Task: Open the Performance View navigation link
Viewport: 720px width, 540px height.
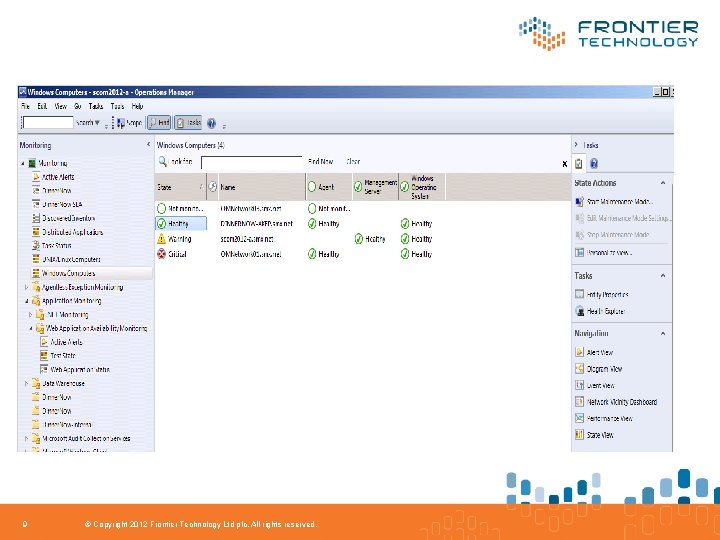Action: (x=604, y=418)
